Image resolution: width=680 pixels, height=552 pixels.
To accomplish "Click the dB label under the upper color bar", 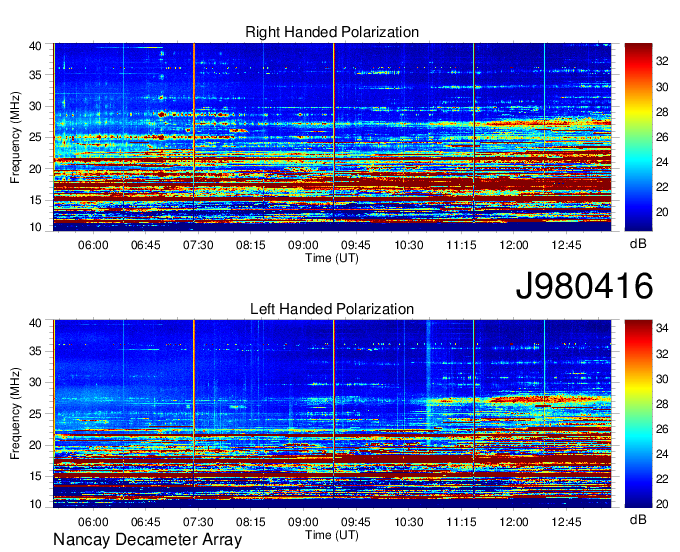I will 638,244.
